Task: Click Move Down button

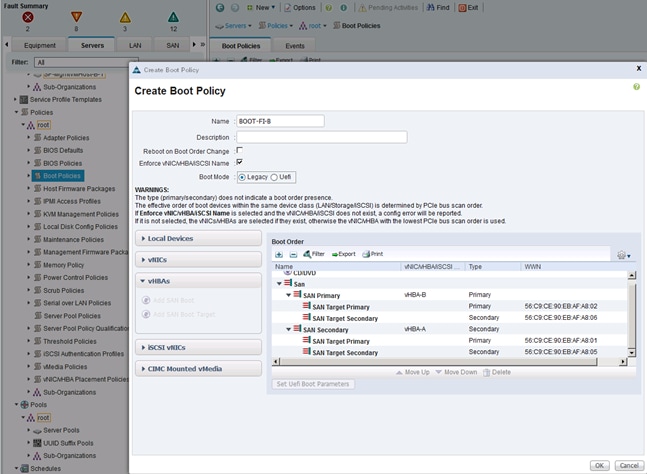Action: pos(456,372)
